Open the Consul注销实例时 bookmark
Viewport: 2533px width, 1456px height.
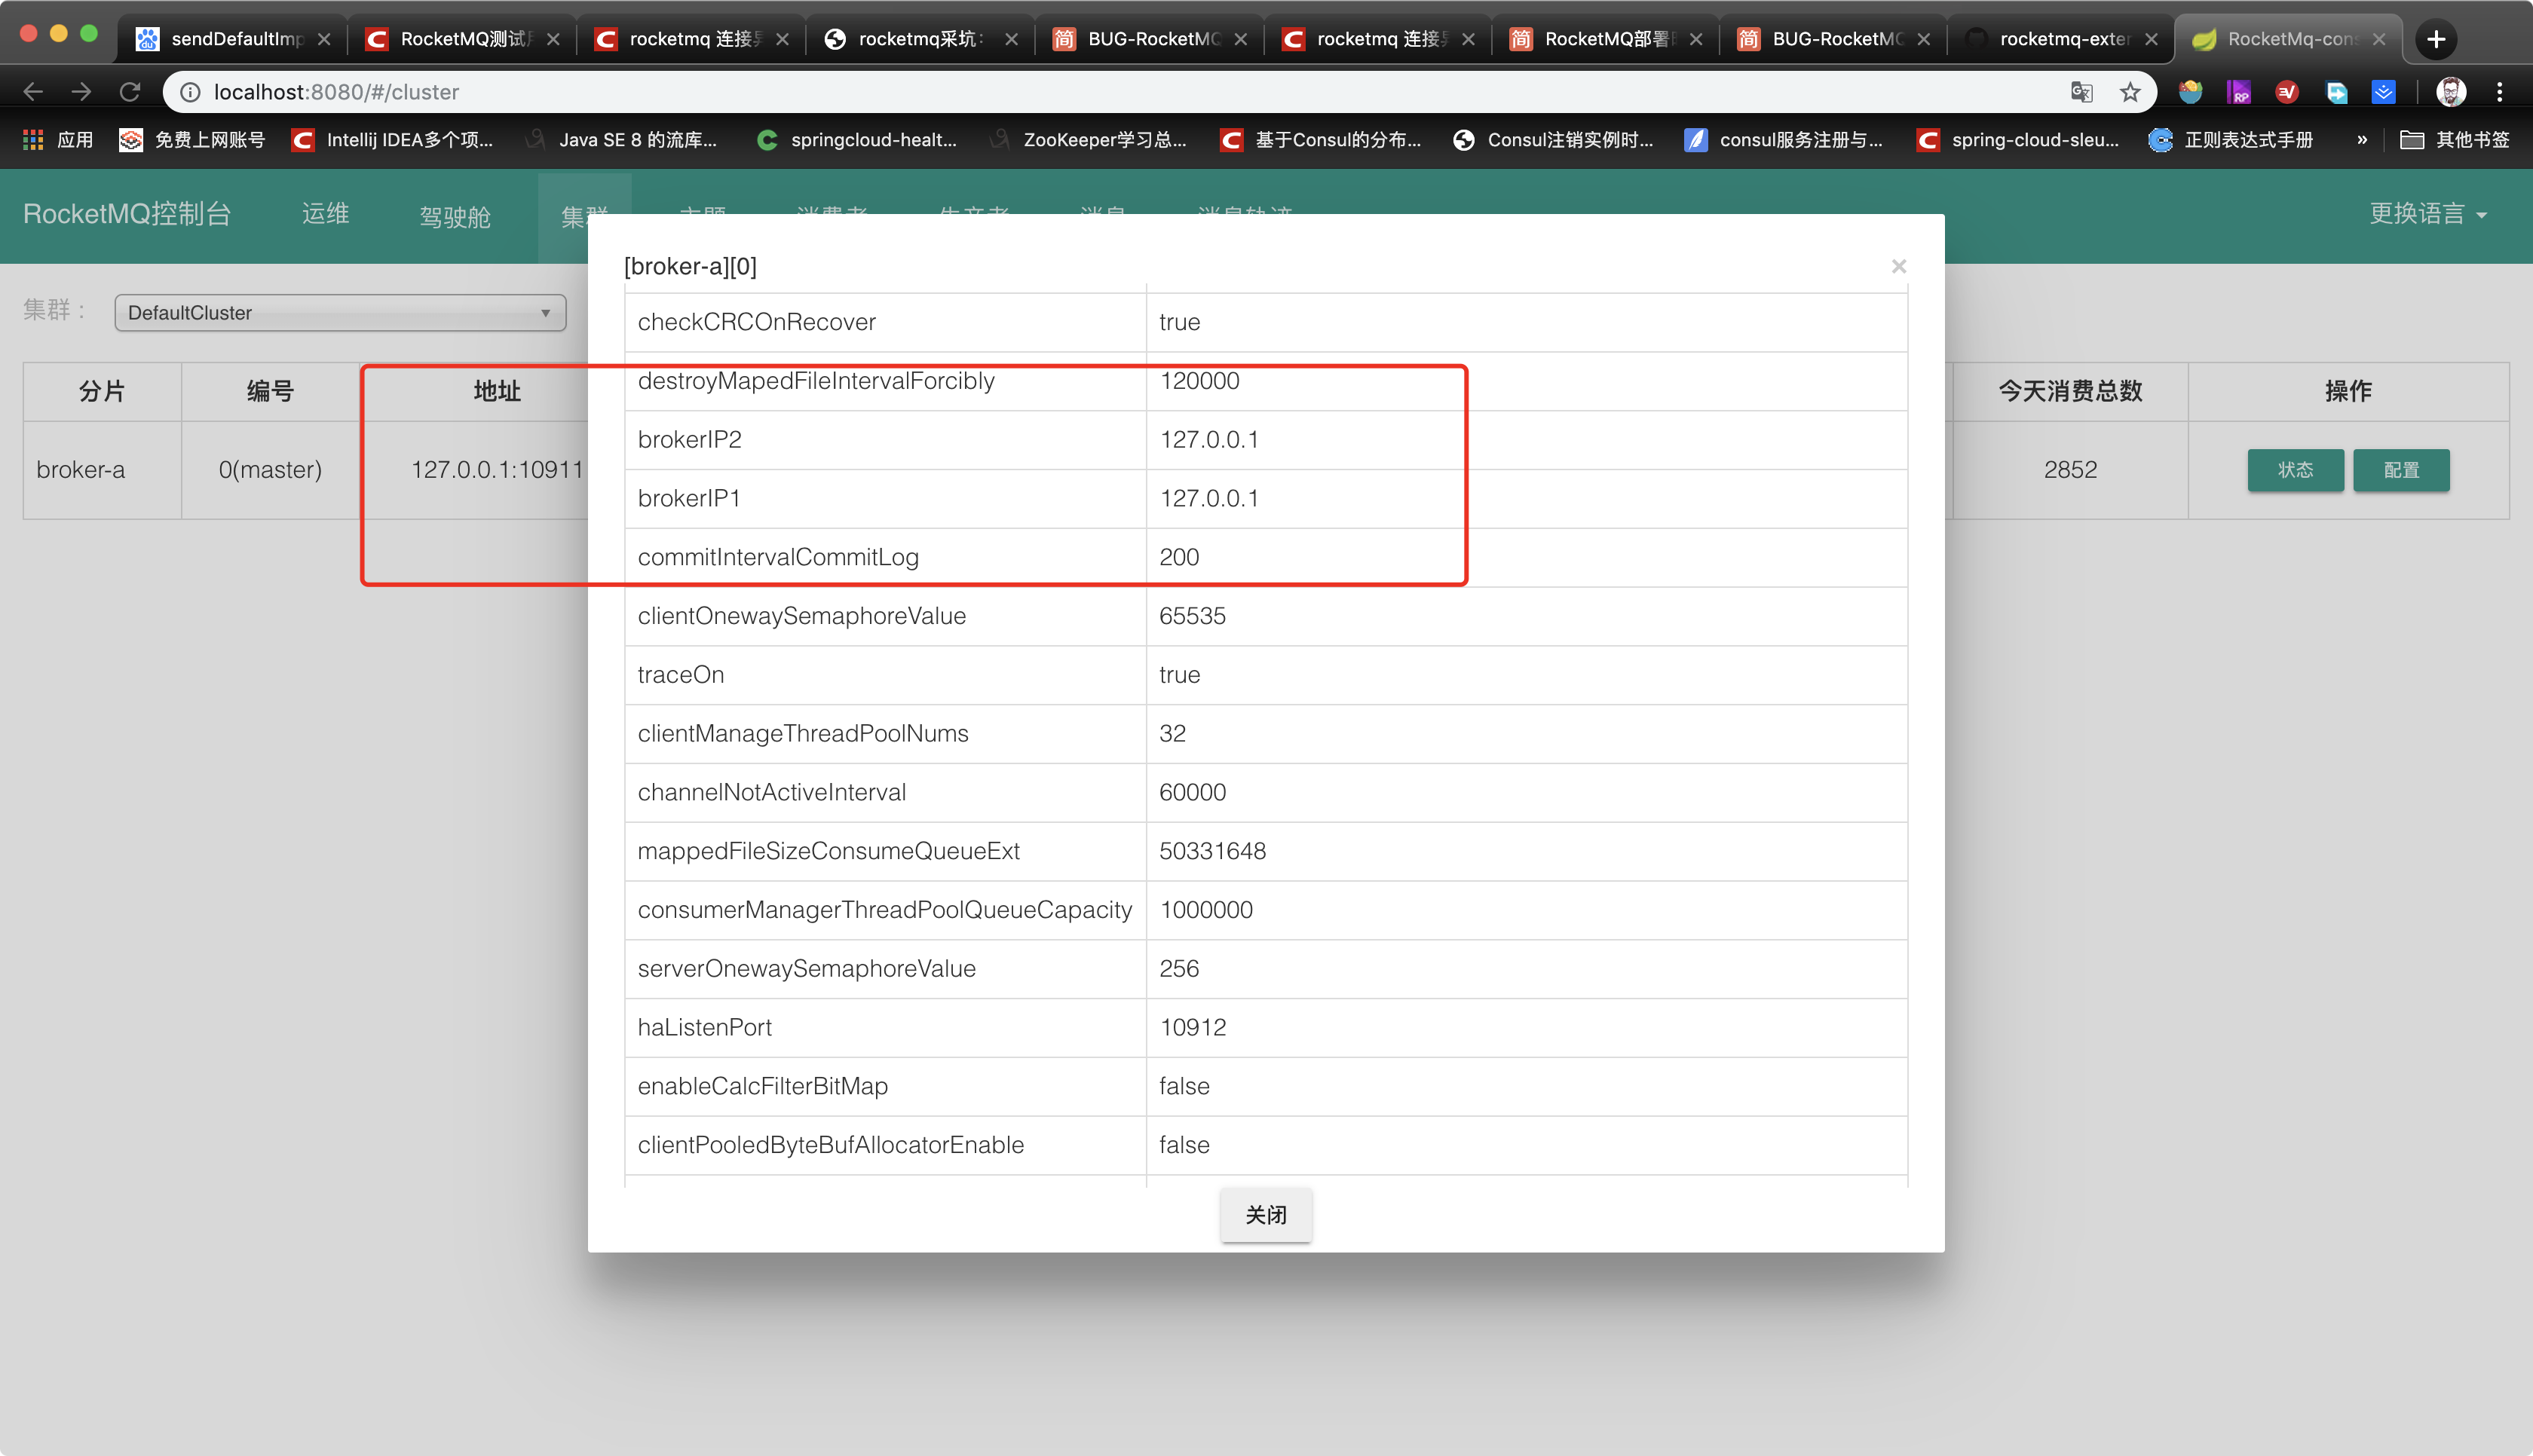point(1554,140)
